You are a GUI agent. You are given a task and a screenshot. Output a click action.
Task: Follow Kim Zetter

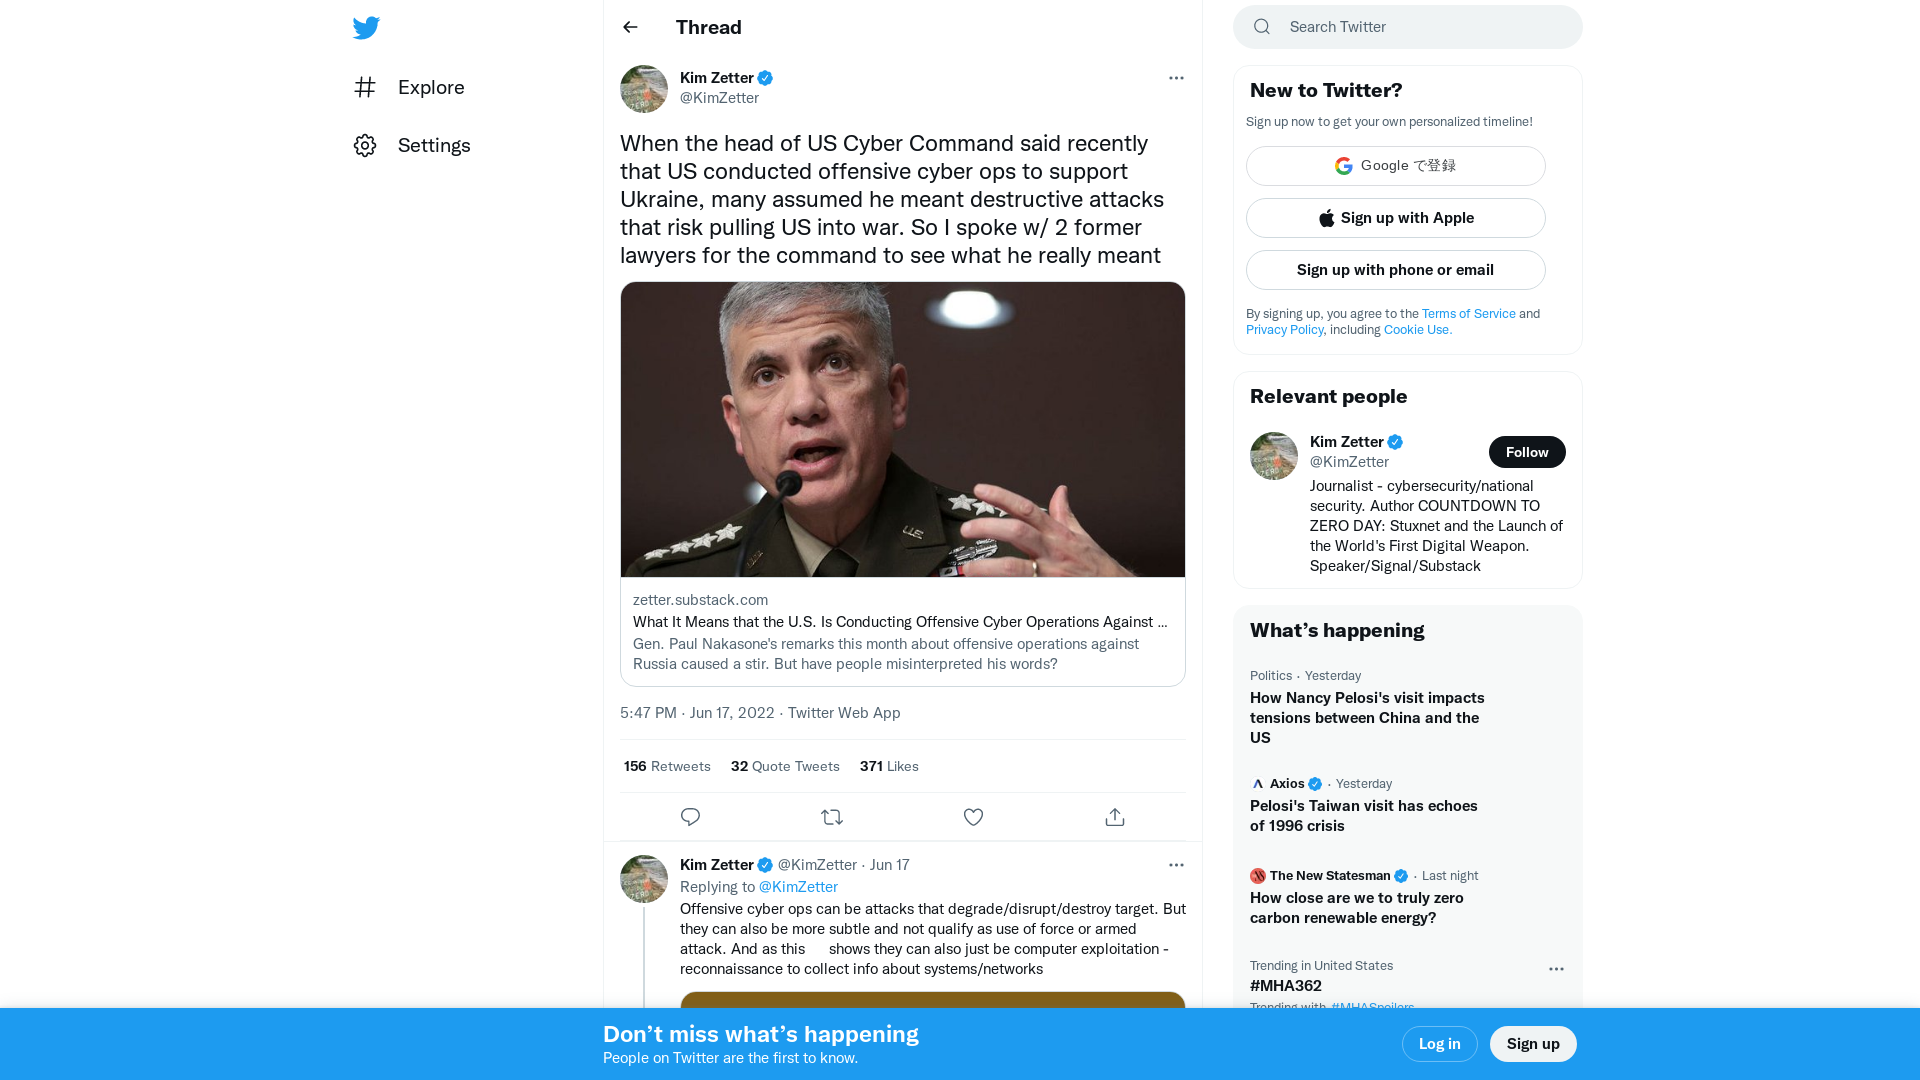pyautogui.click(x=1526, y=452)
